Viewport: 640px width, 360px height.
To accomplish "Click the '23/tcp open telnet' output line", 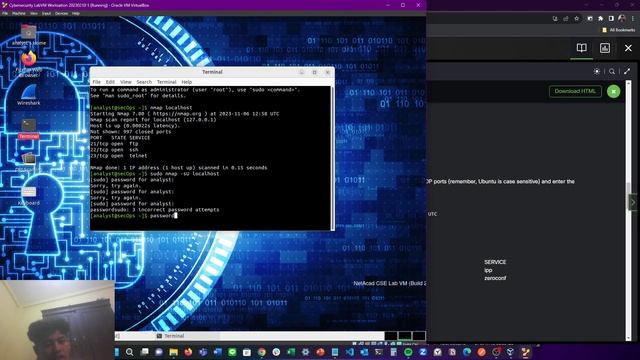I will [119, 156].
